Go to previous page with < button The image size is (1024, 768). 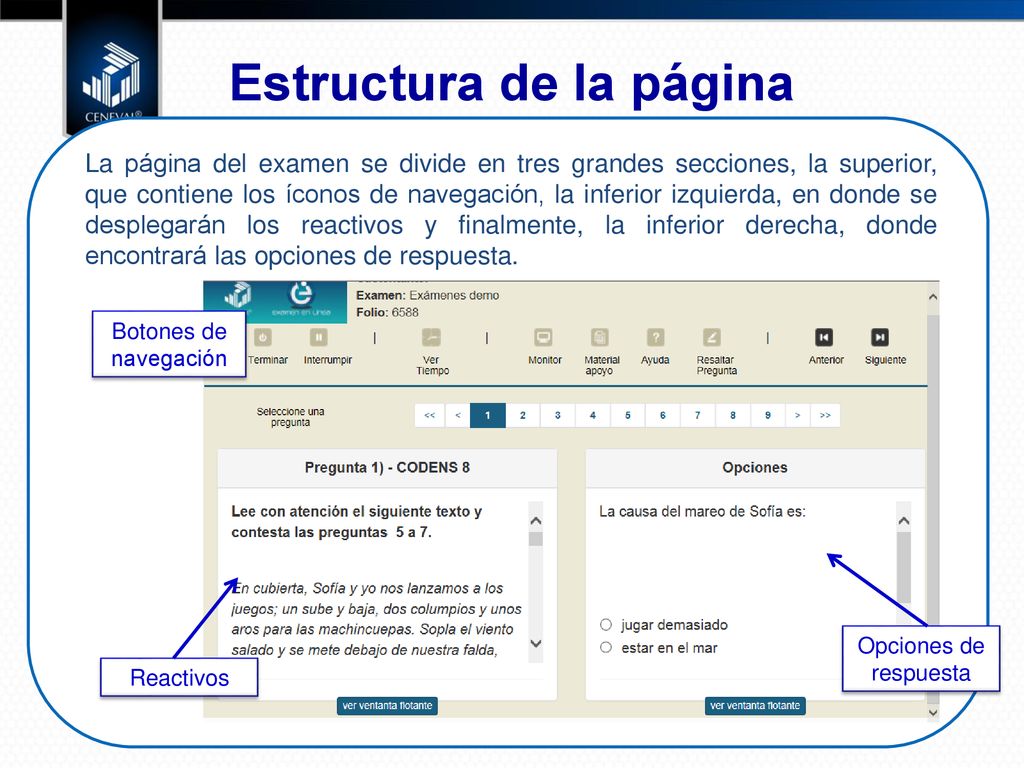(x=458, y=415)
